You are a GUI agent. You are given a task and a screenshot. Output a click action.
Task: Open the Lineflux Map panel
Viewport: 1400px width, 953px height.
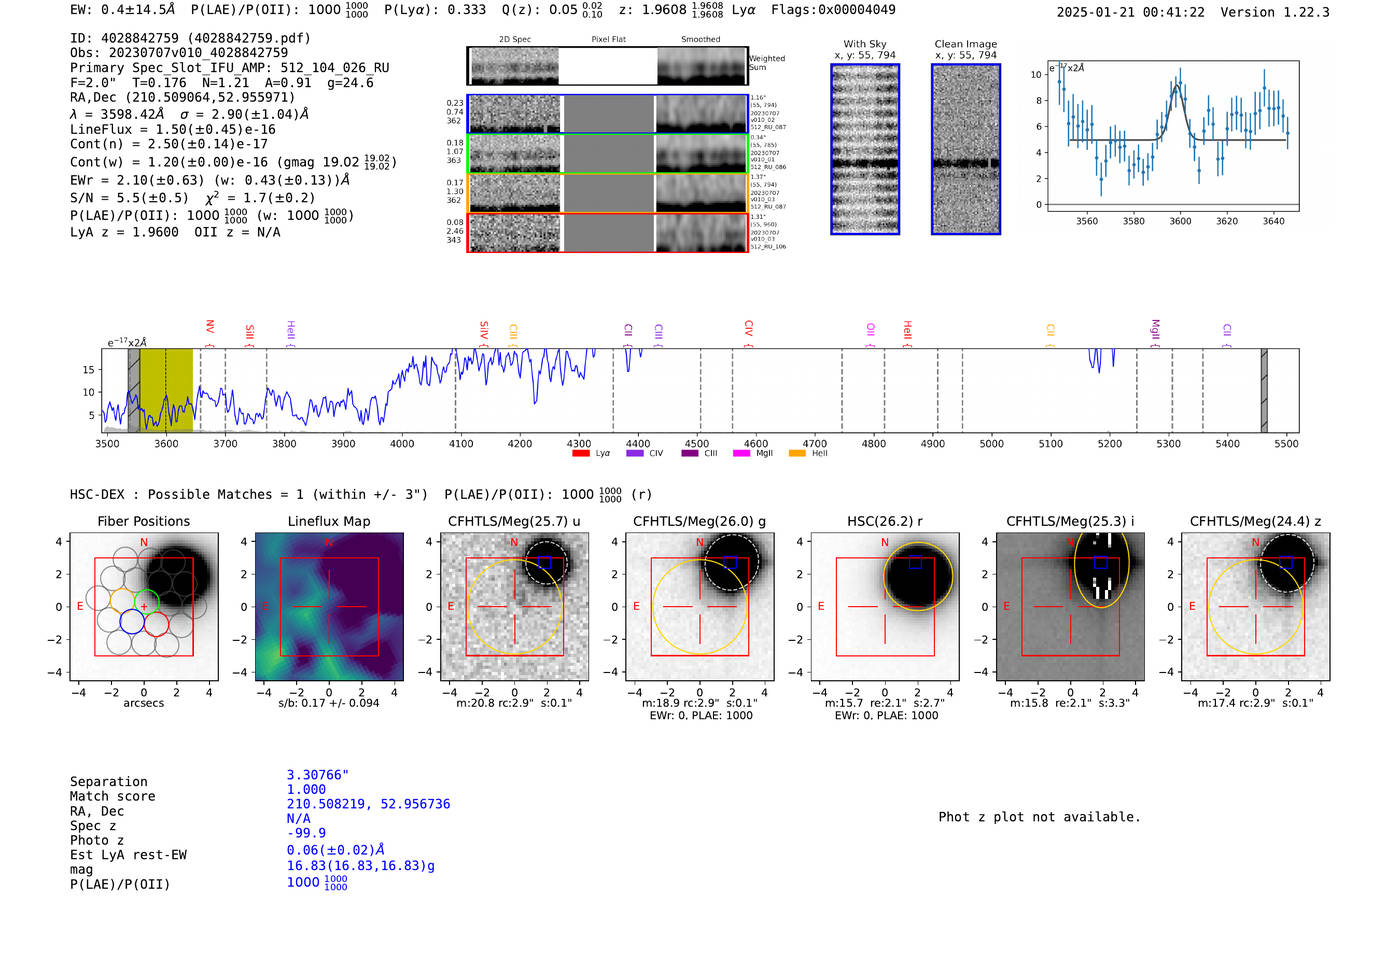coord(329,607)
